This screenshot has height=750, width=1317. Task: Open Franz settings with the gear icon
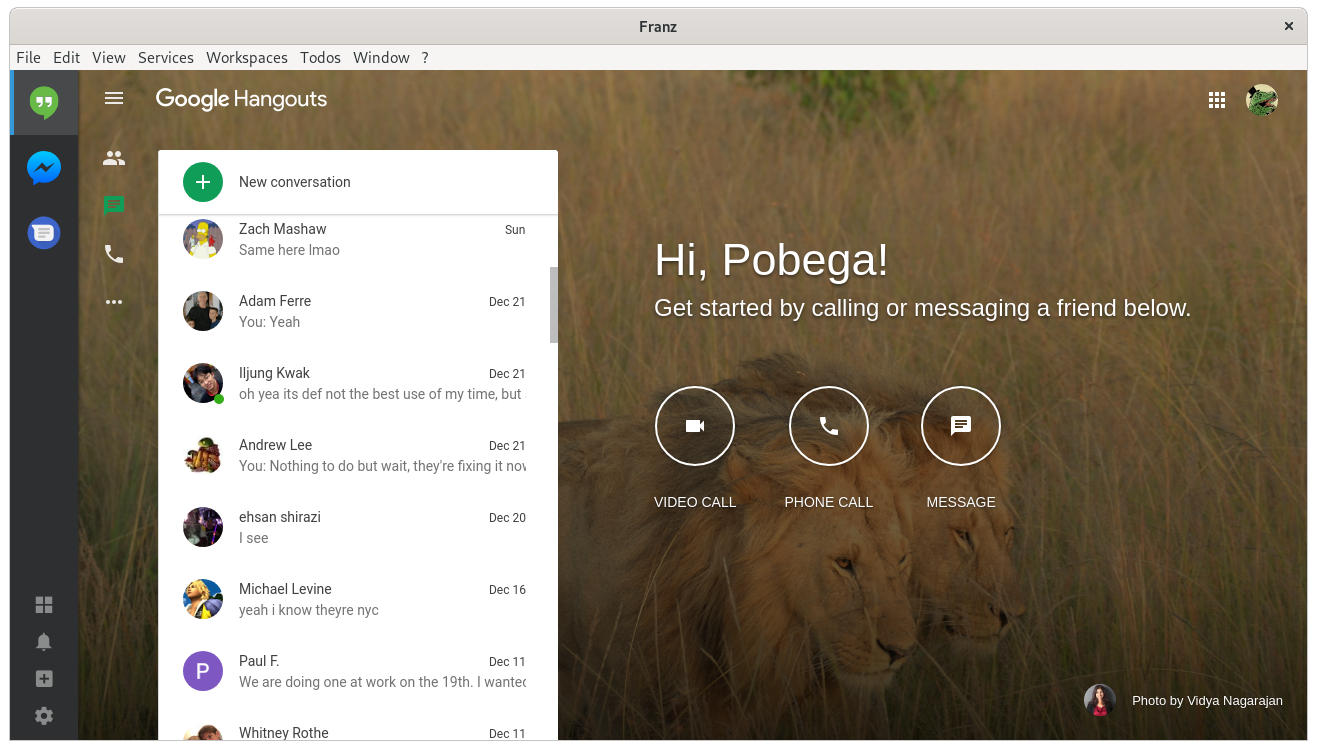click(x=43, y=715)
